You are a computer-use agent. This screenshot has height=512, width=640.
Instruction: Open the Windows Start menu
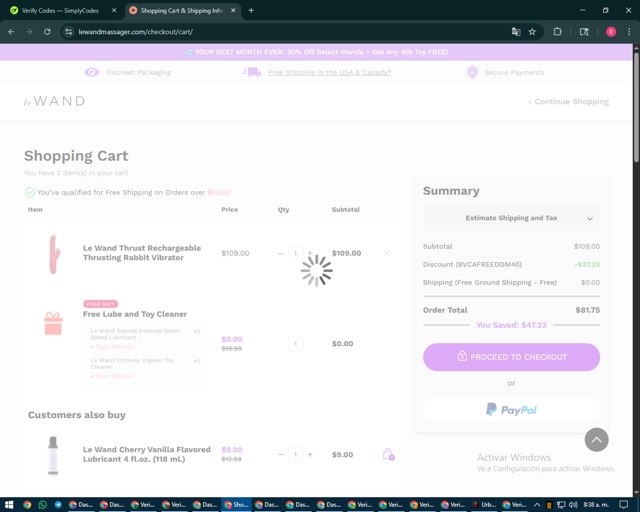9,505
